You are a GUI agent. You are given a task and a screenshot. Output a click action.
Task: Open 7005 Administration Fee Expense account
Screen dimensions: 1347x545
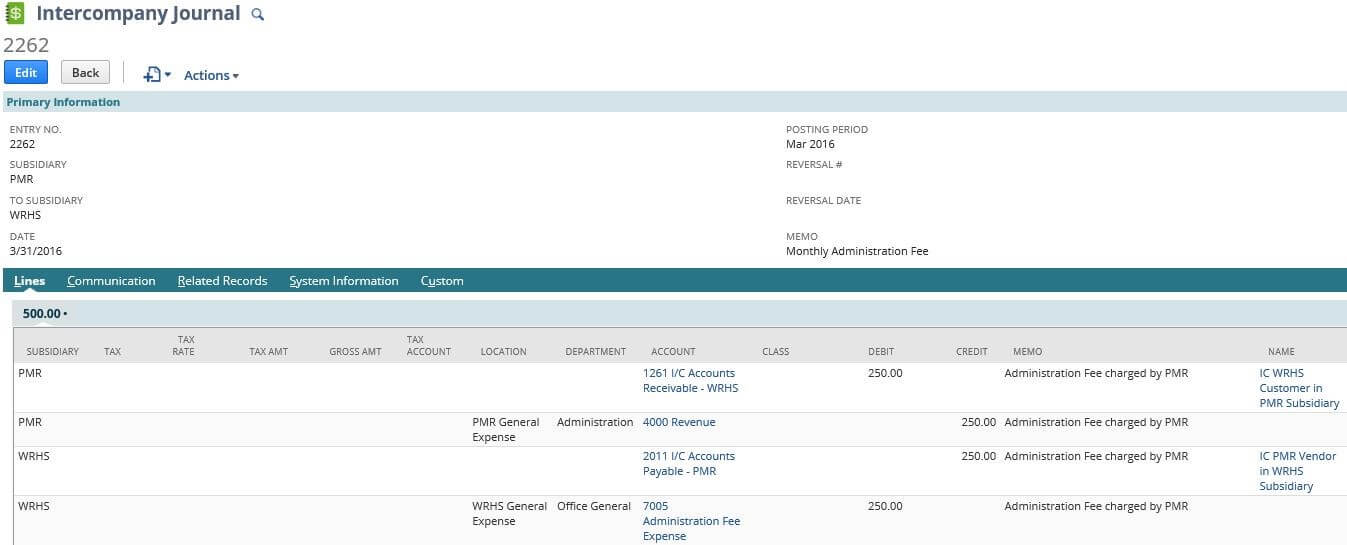691,521
